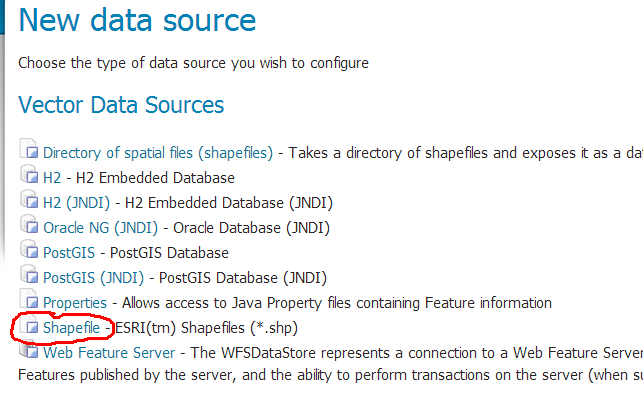Choose the H2 data source link

[x=52, y=178]
